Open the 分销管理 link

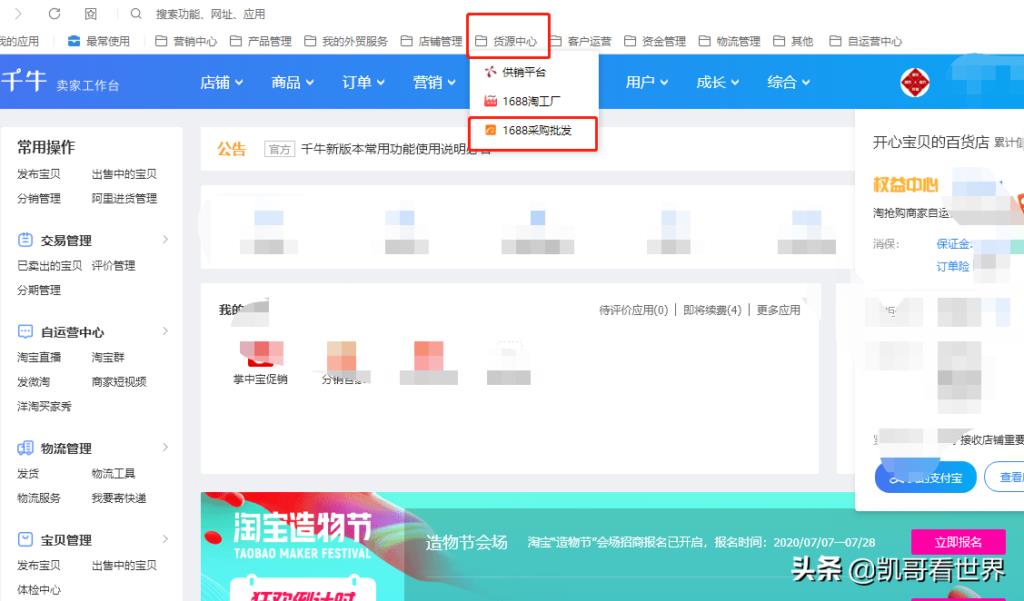39,199
